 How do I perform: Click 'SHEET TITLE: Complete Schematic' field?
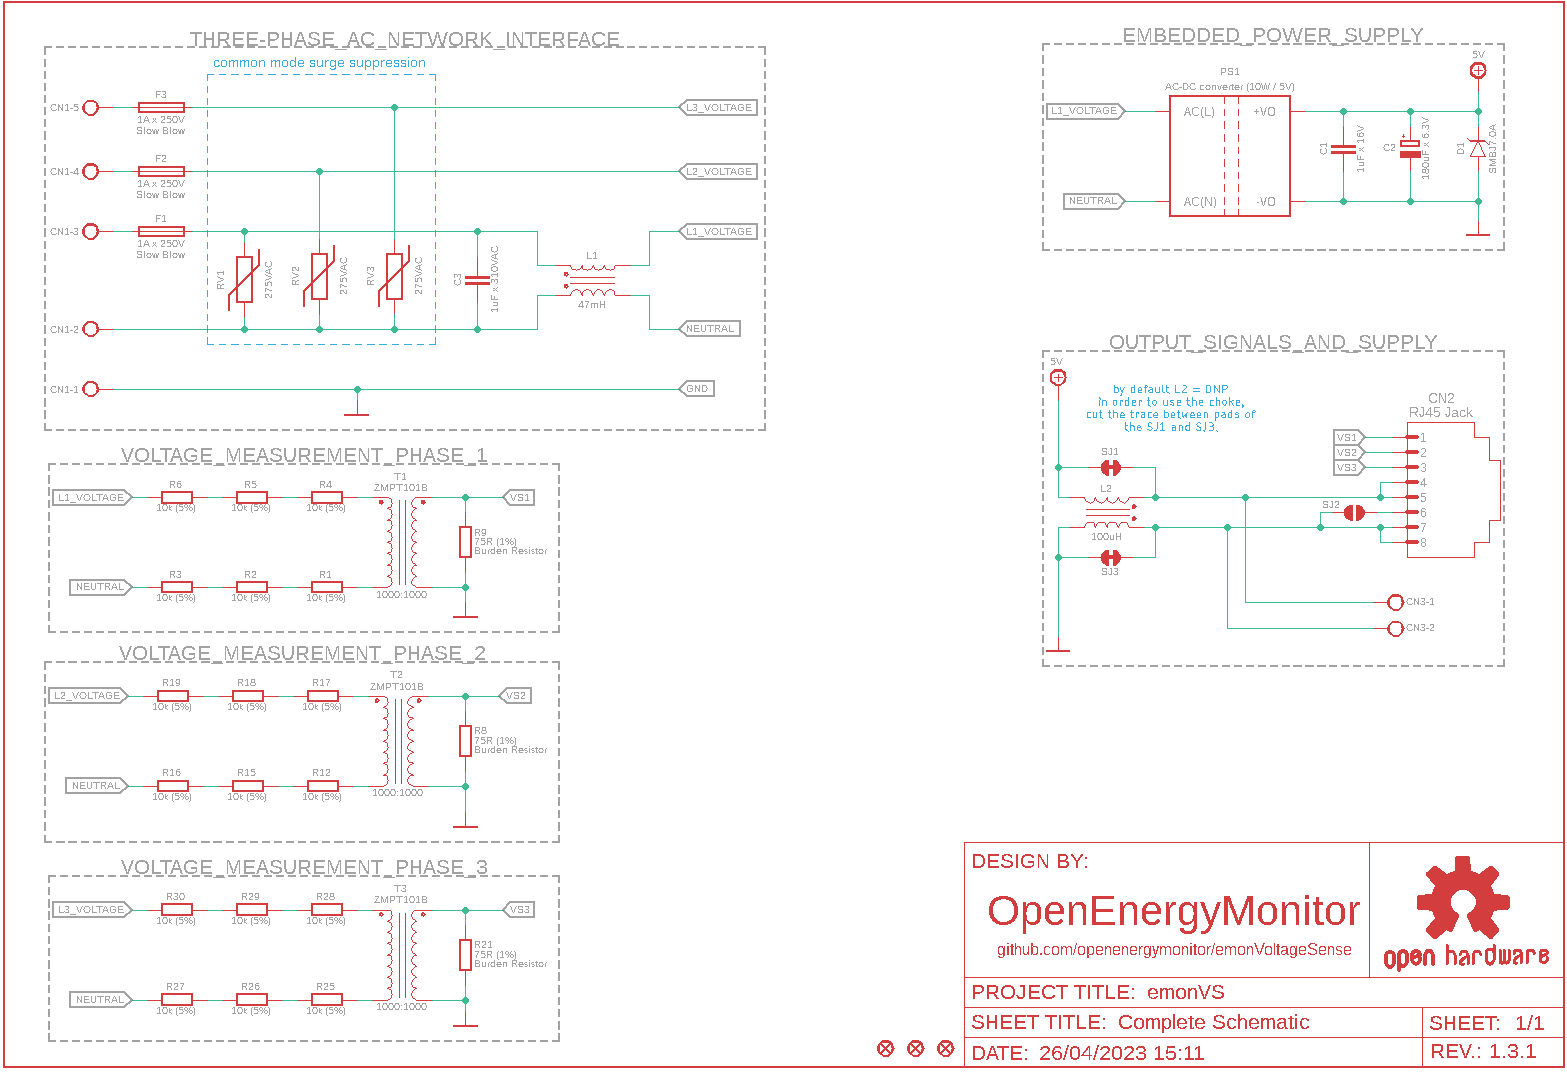(x=1194, y=1022)
